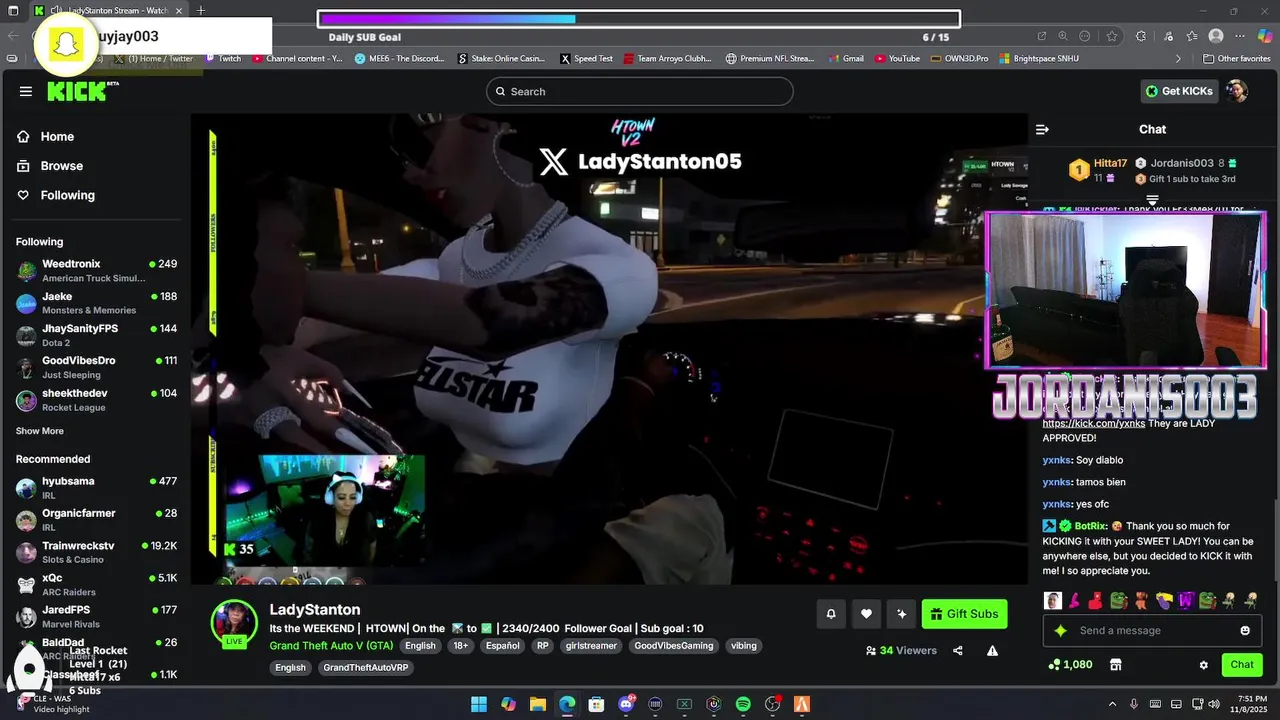Viewport: 1280px width, 720px height.
Task: Click Send a message input
Action: pyautogui.click(x=1152, y=631)
